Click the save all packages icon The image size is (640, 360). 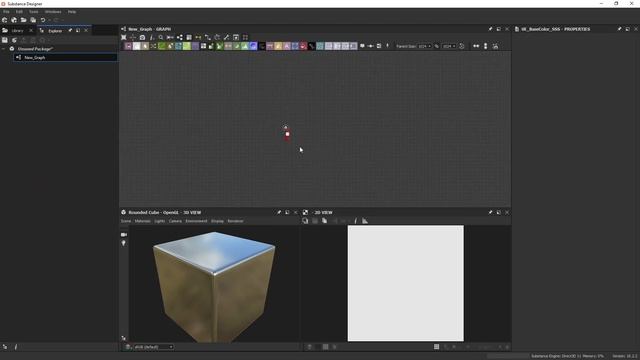coord(33,20)
